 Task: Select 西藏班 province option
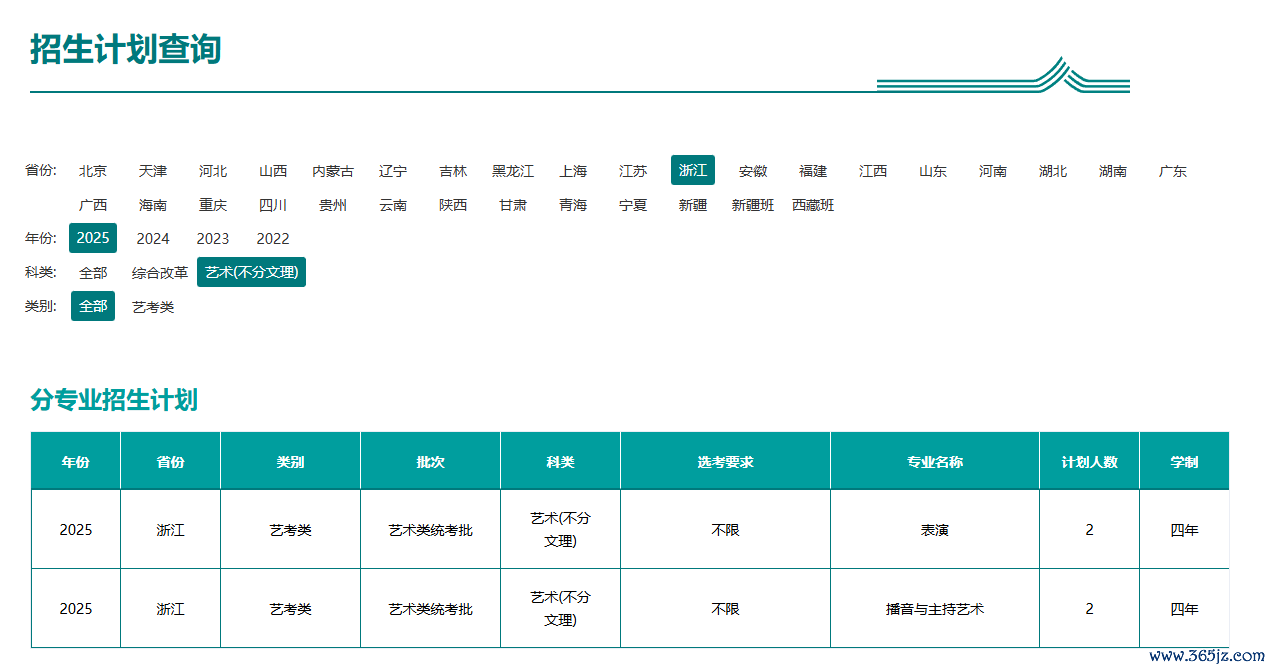point(813,205)
